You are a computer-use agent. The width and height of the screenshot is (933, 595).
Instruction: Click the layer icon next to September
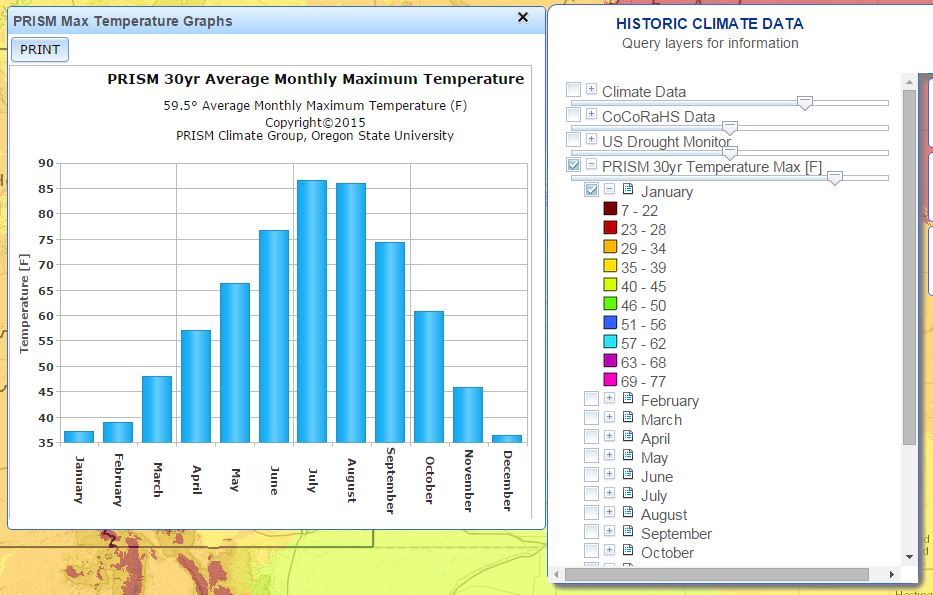coord(628,532)
